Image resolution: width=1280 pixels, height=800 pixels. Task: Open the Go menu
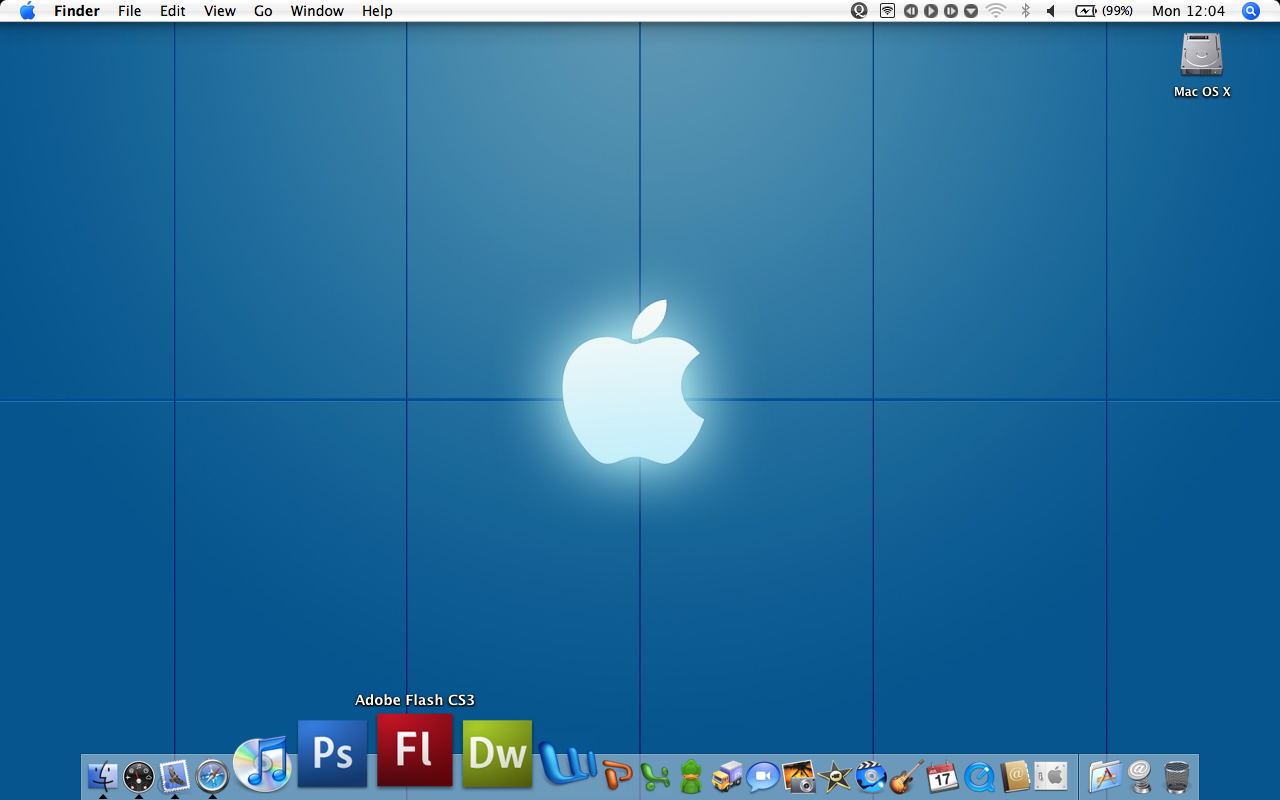coord(263,11)
